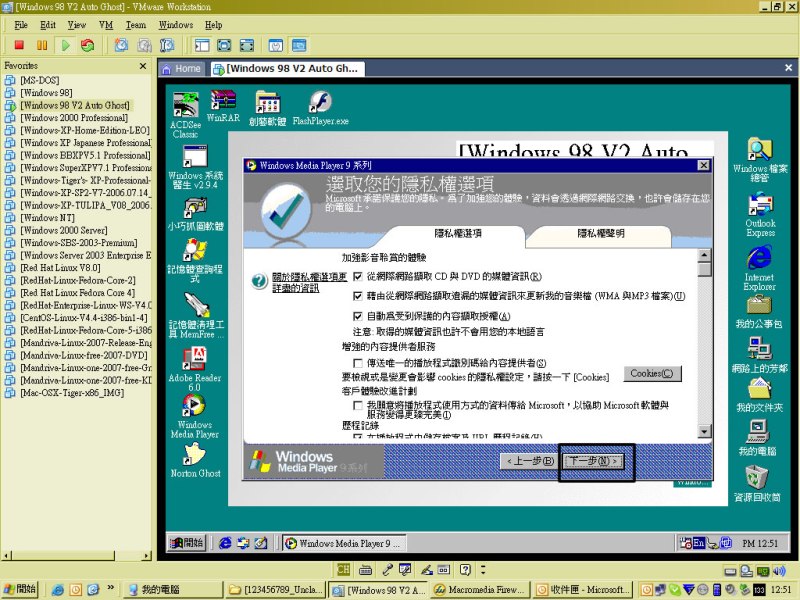Toggle checkbox for updating music files (WMA and MP3)

click(358, 296)
